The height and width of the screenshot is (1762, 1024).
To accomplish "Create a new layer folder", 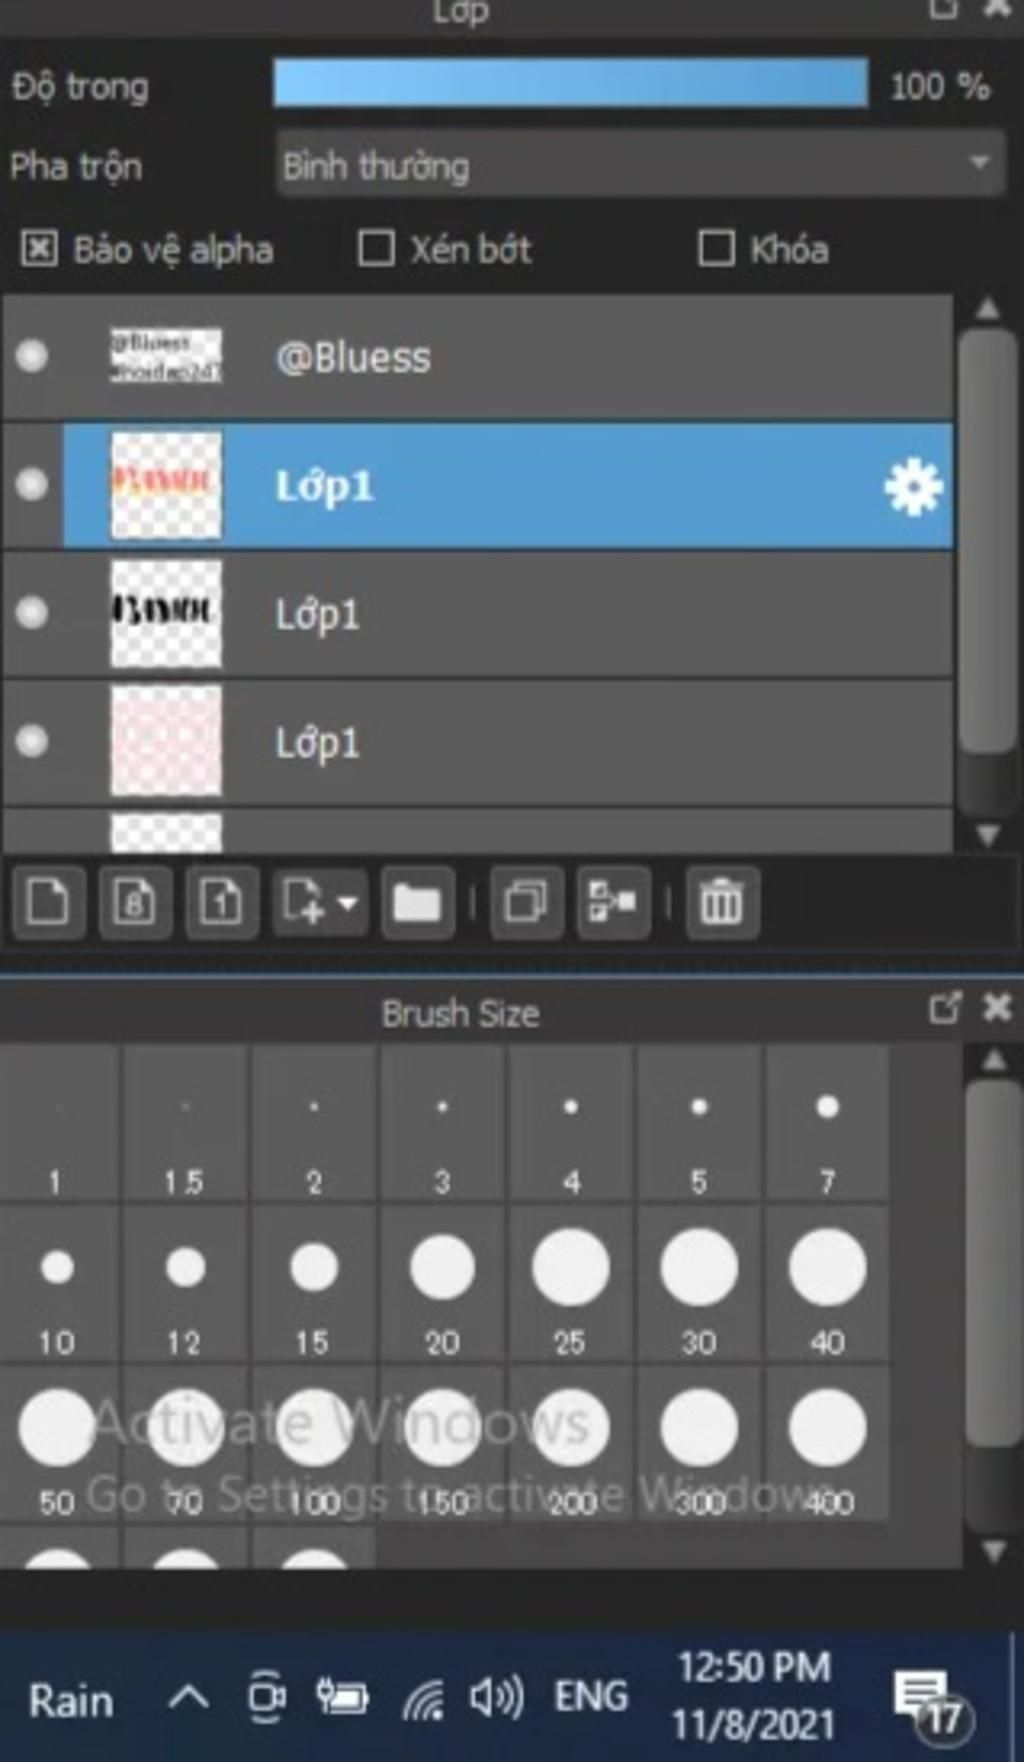I will tap(417, 902).
